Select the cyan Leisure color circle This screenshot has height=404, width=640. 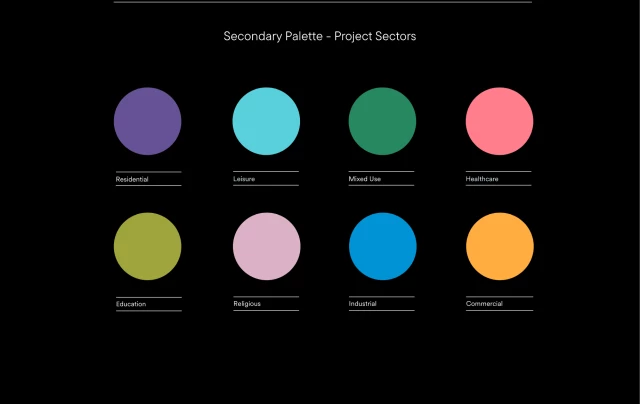(266, 121)
